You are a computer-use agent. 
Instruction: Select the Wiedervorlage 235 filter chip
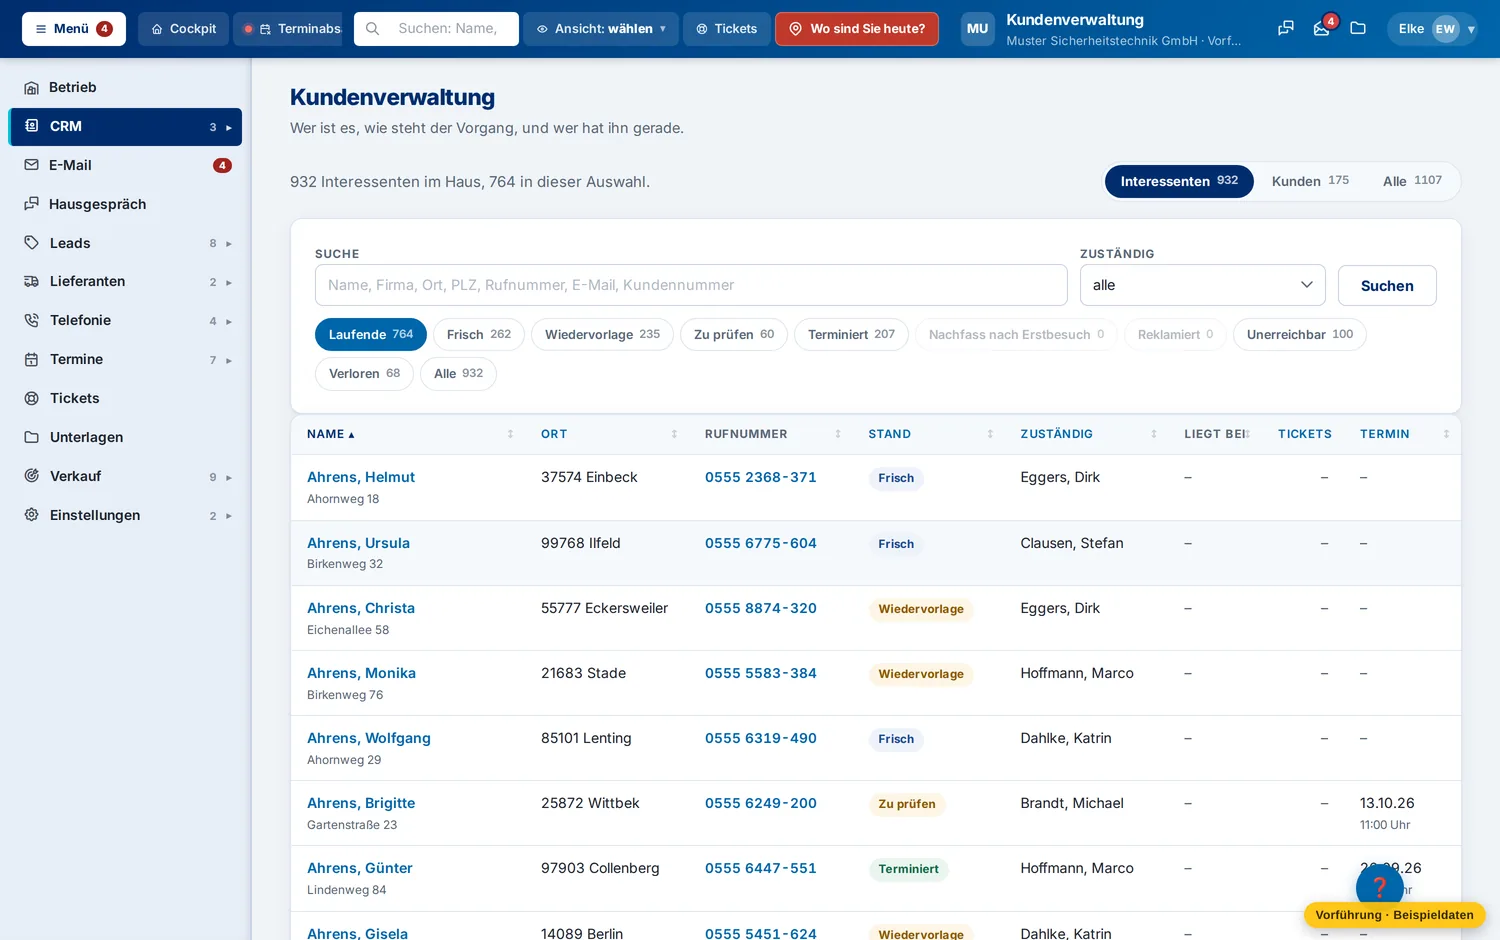(x=602, y=334)
